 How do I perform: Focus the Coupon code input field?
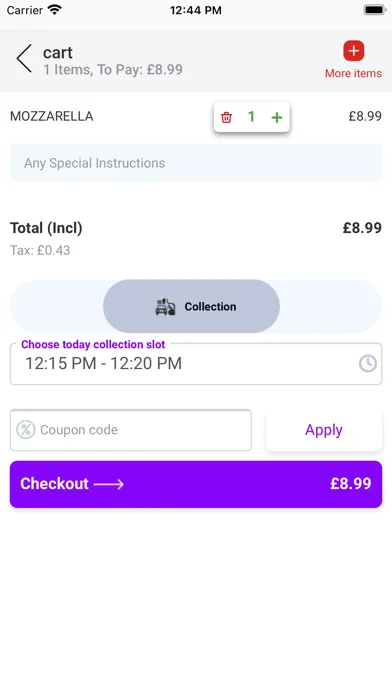(x=131, y=430)
